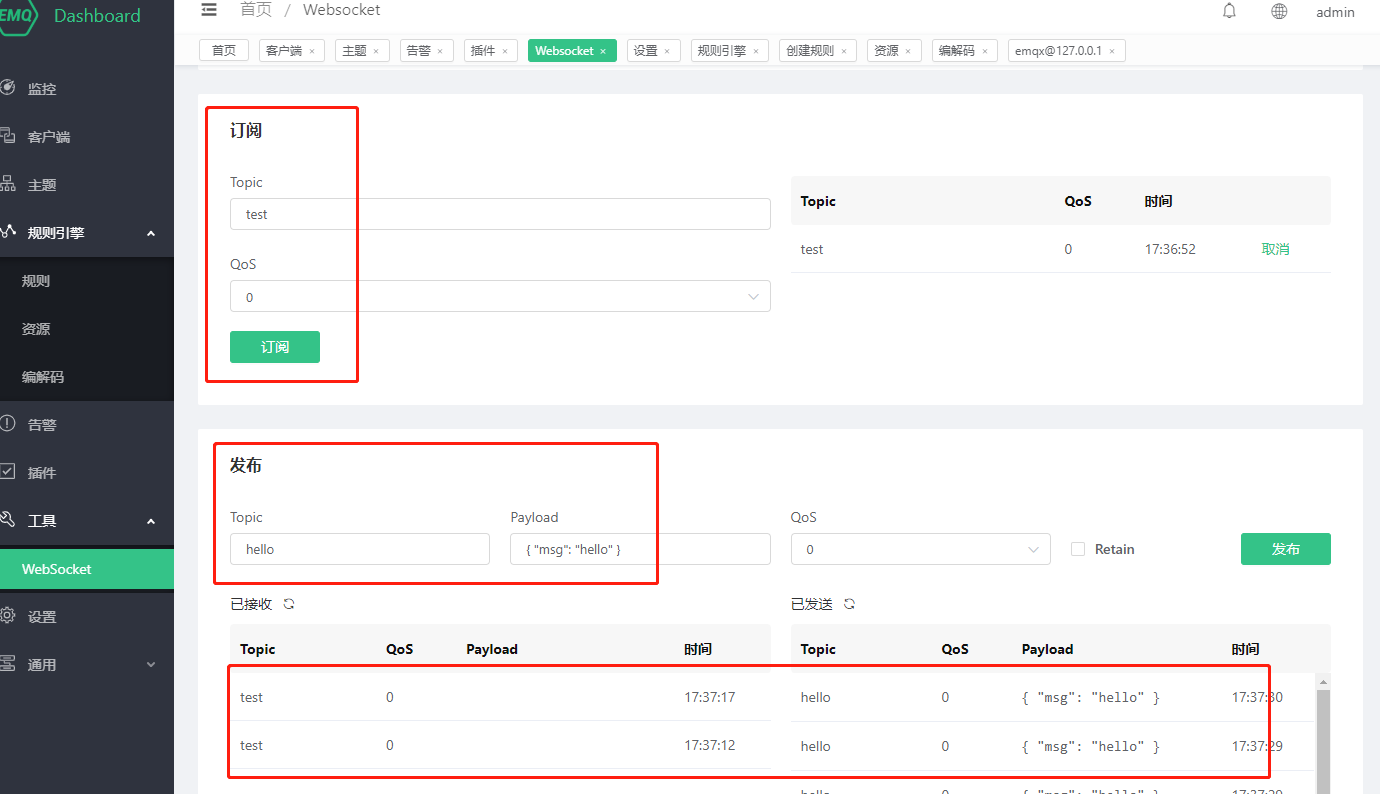Close the Websocket tab

[603, 51]
